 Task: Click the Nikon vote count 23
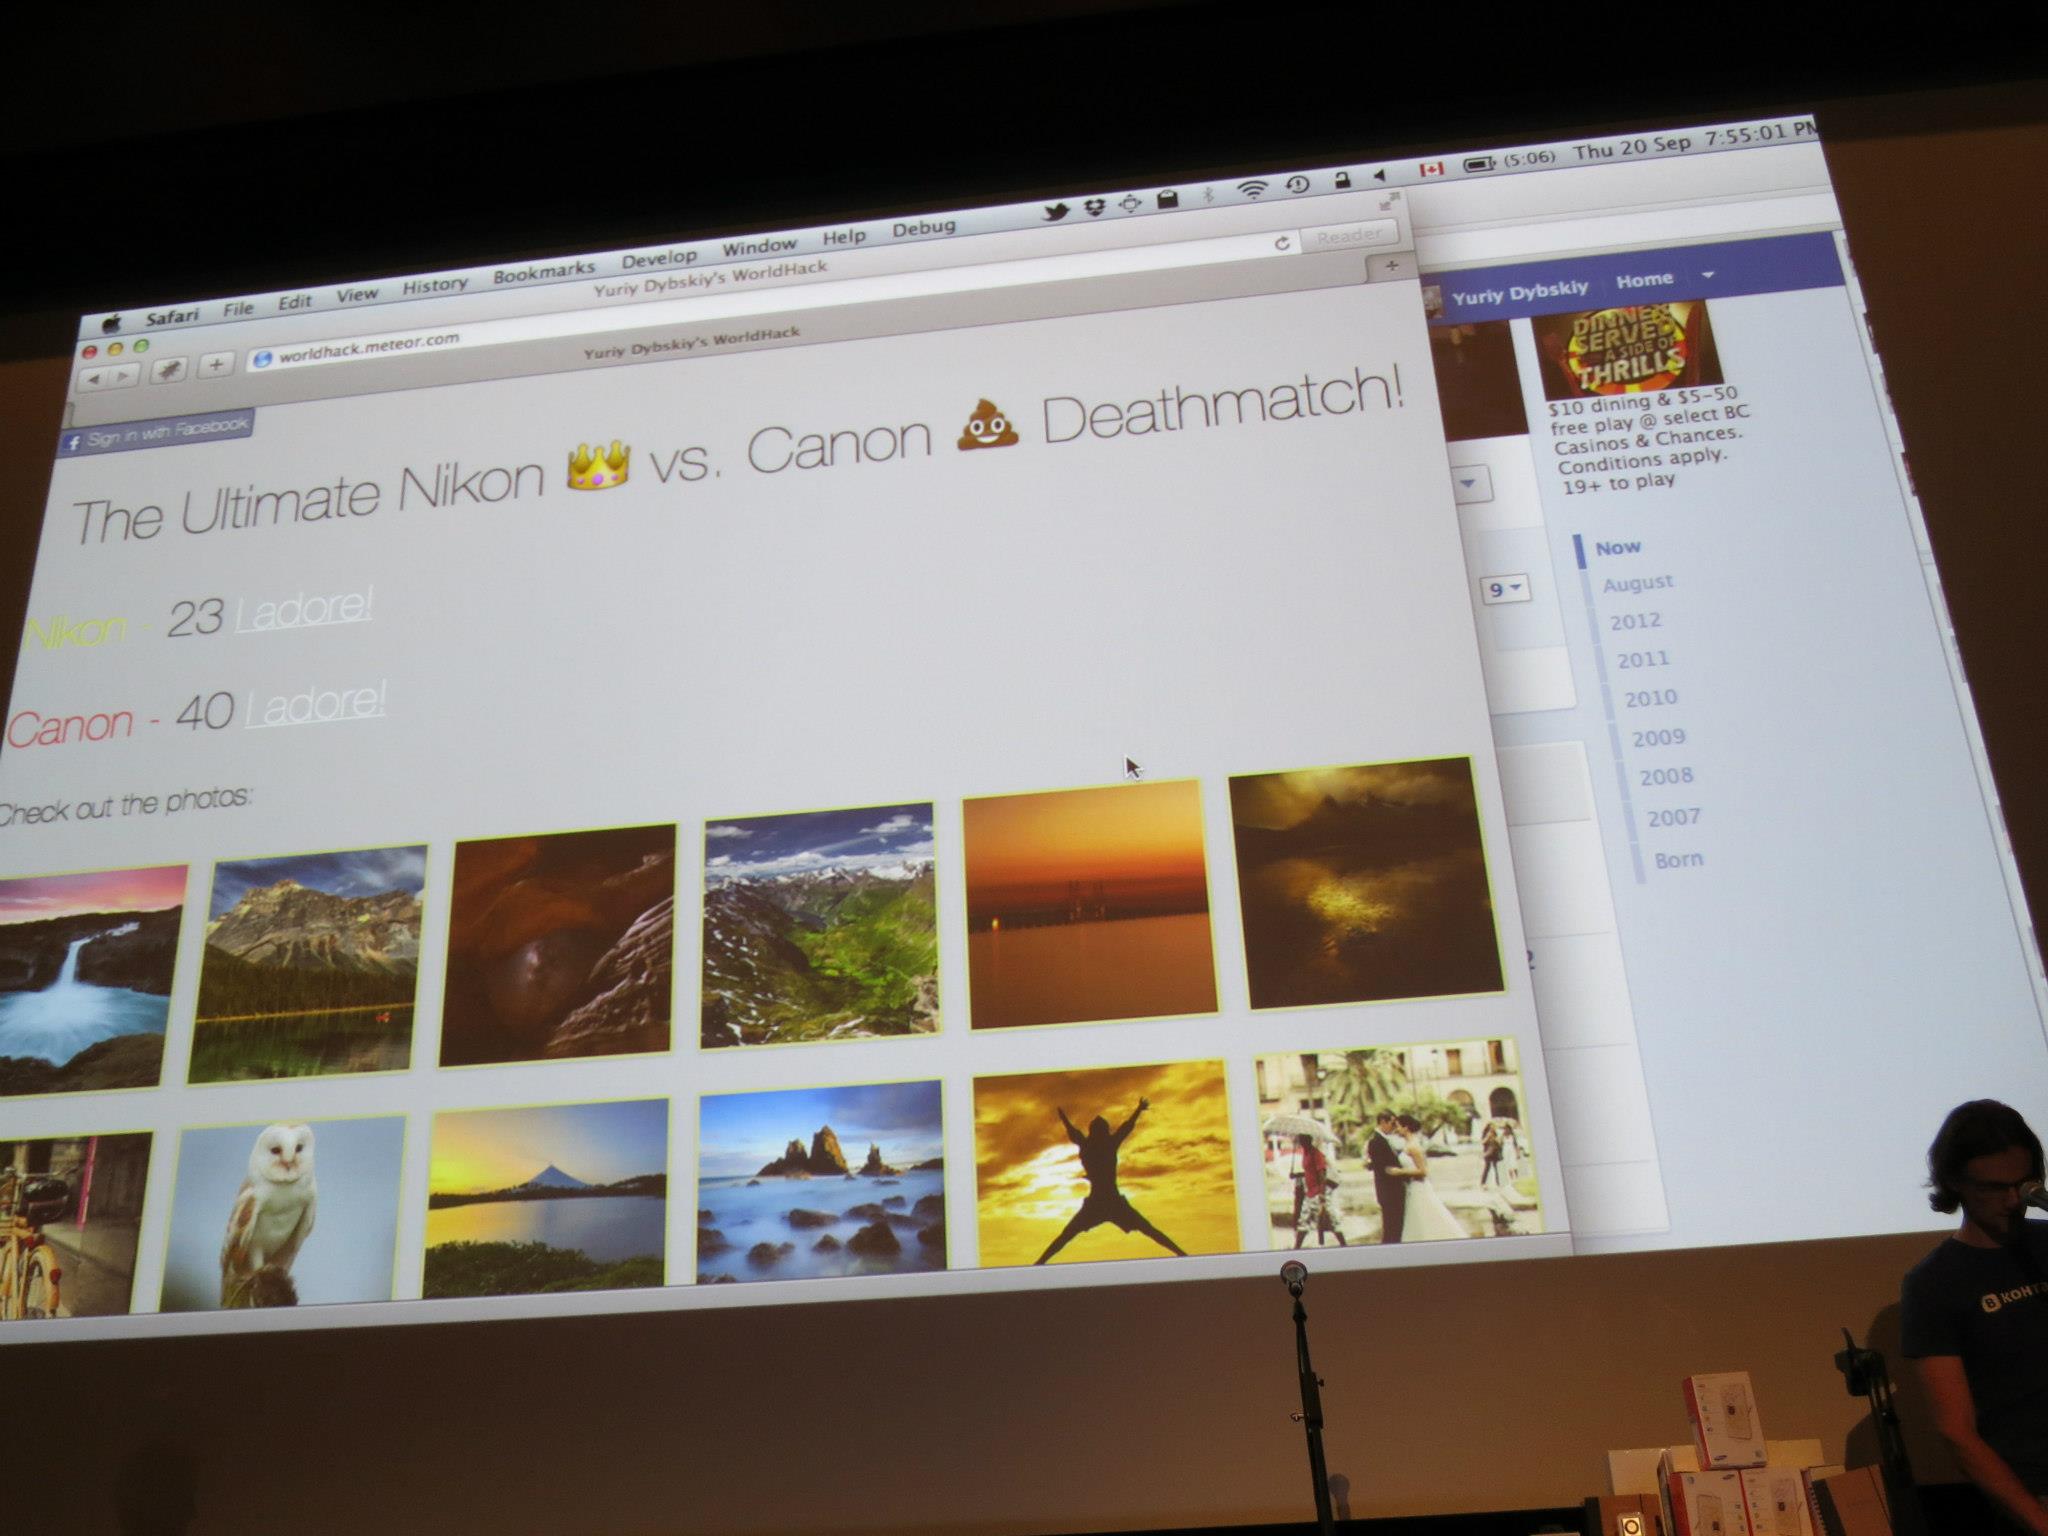194,619
